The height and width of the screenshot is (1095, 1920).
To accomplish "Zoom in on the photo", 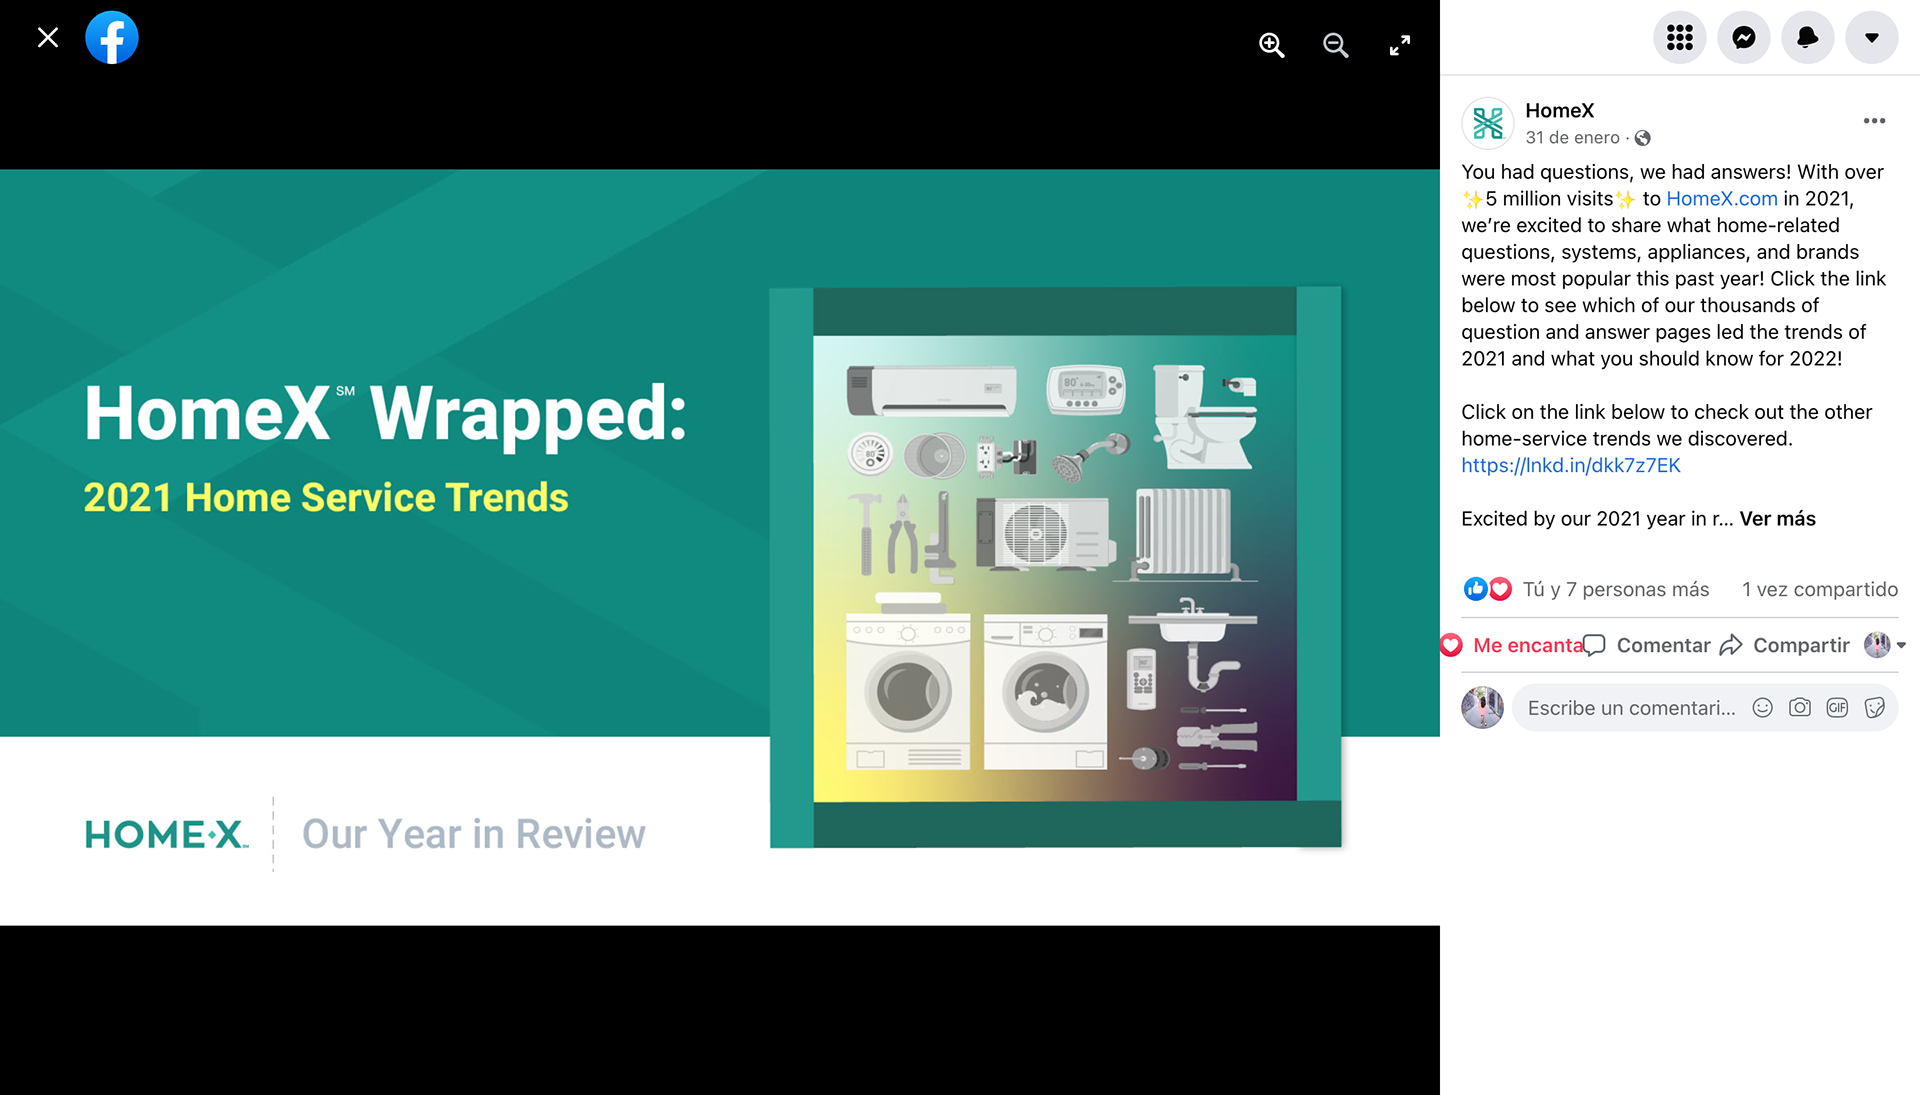I will (x=1271, y=45).
